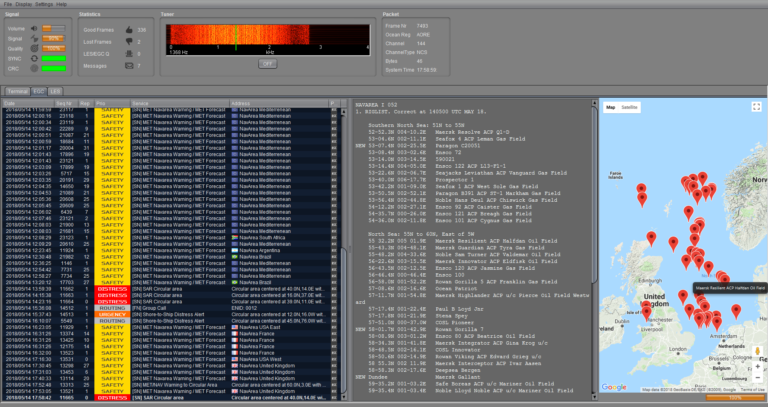Zoom in on the map
This screenshot has width=768, height=407.
(x=757, y=367)
